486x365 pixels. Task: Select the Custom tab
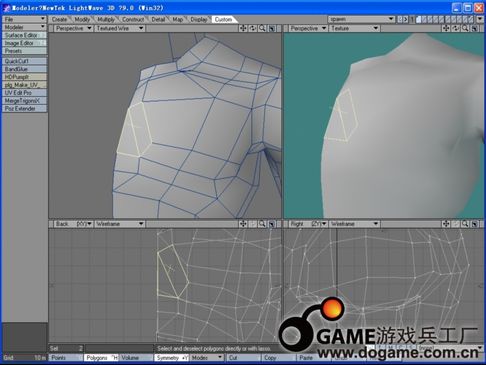[223, 20]
